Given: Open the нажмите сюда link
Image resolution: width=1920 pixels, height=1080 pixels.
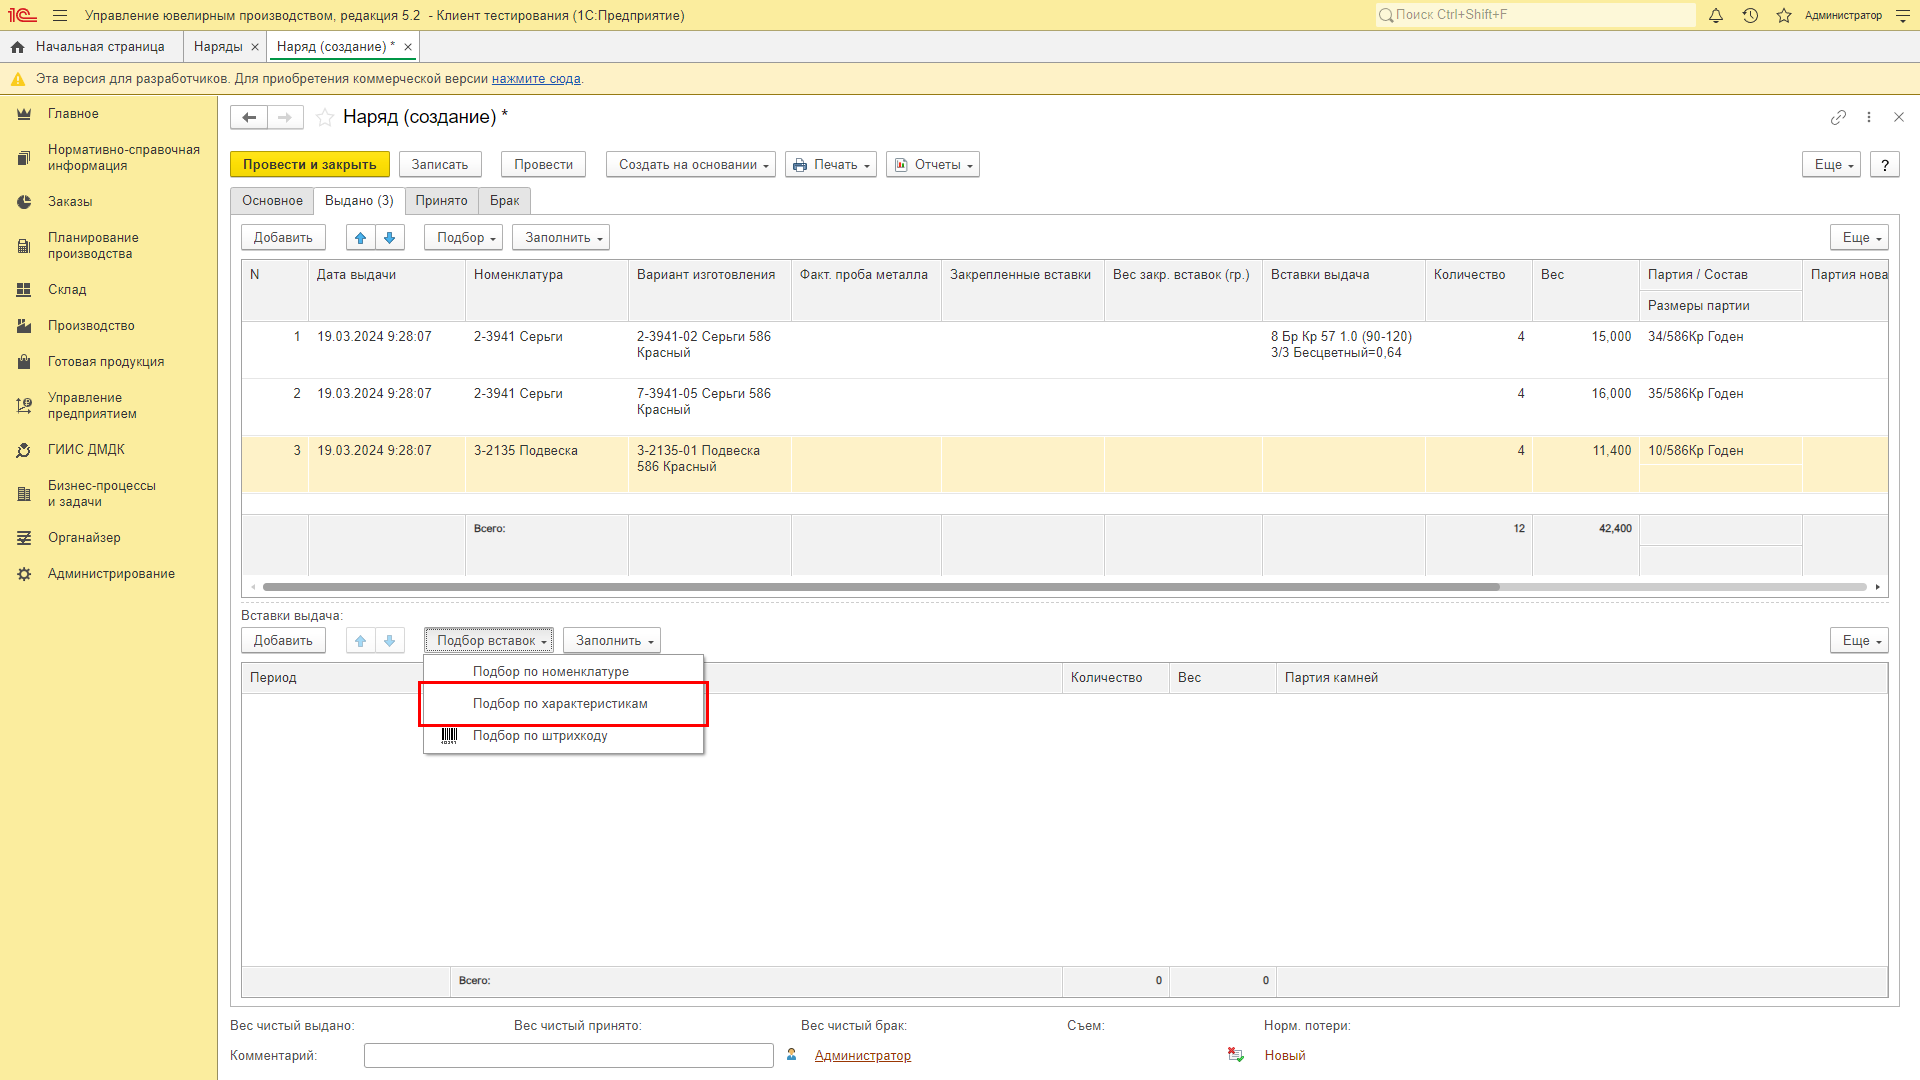Looking at the screenshot, I should click(x=536, y=79).
